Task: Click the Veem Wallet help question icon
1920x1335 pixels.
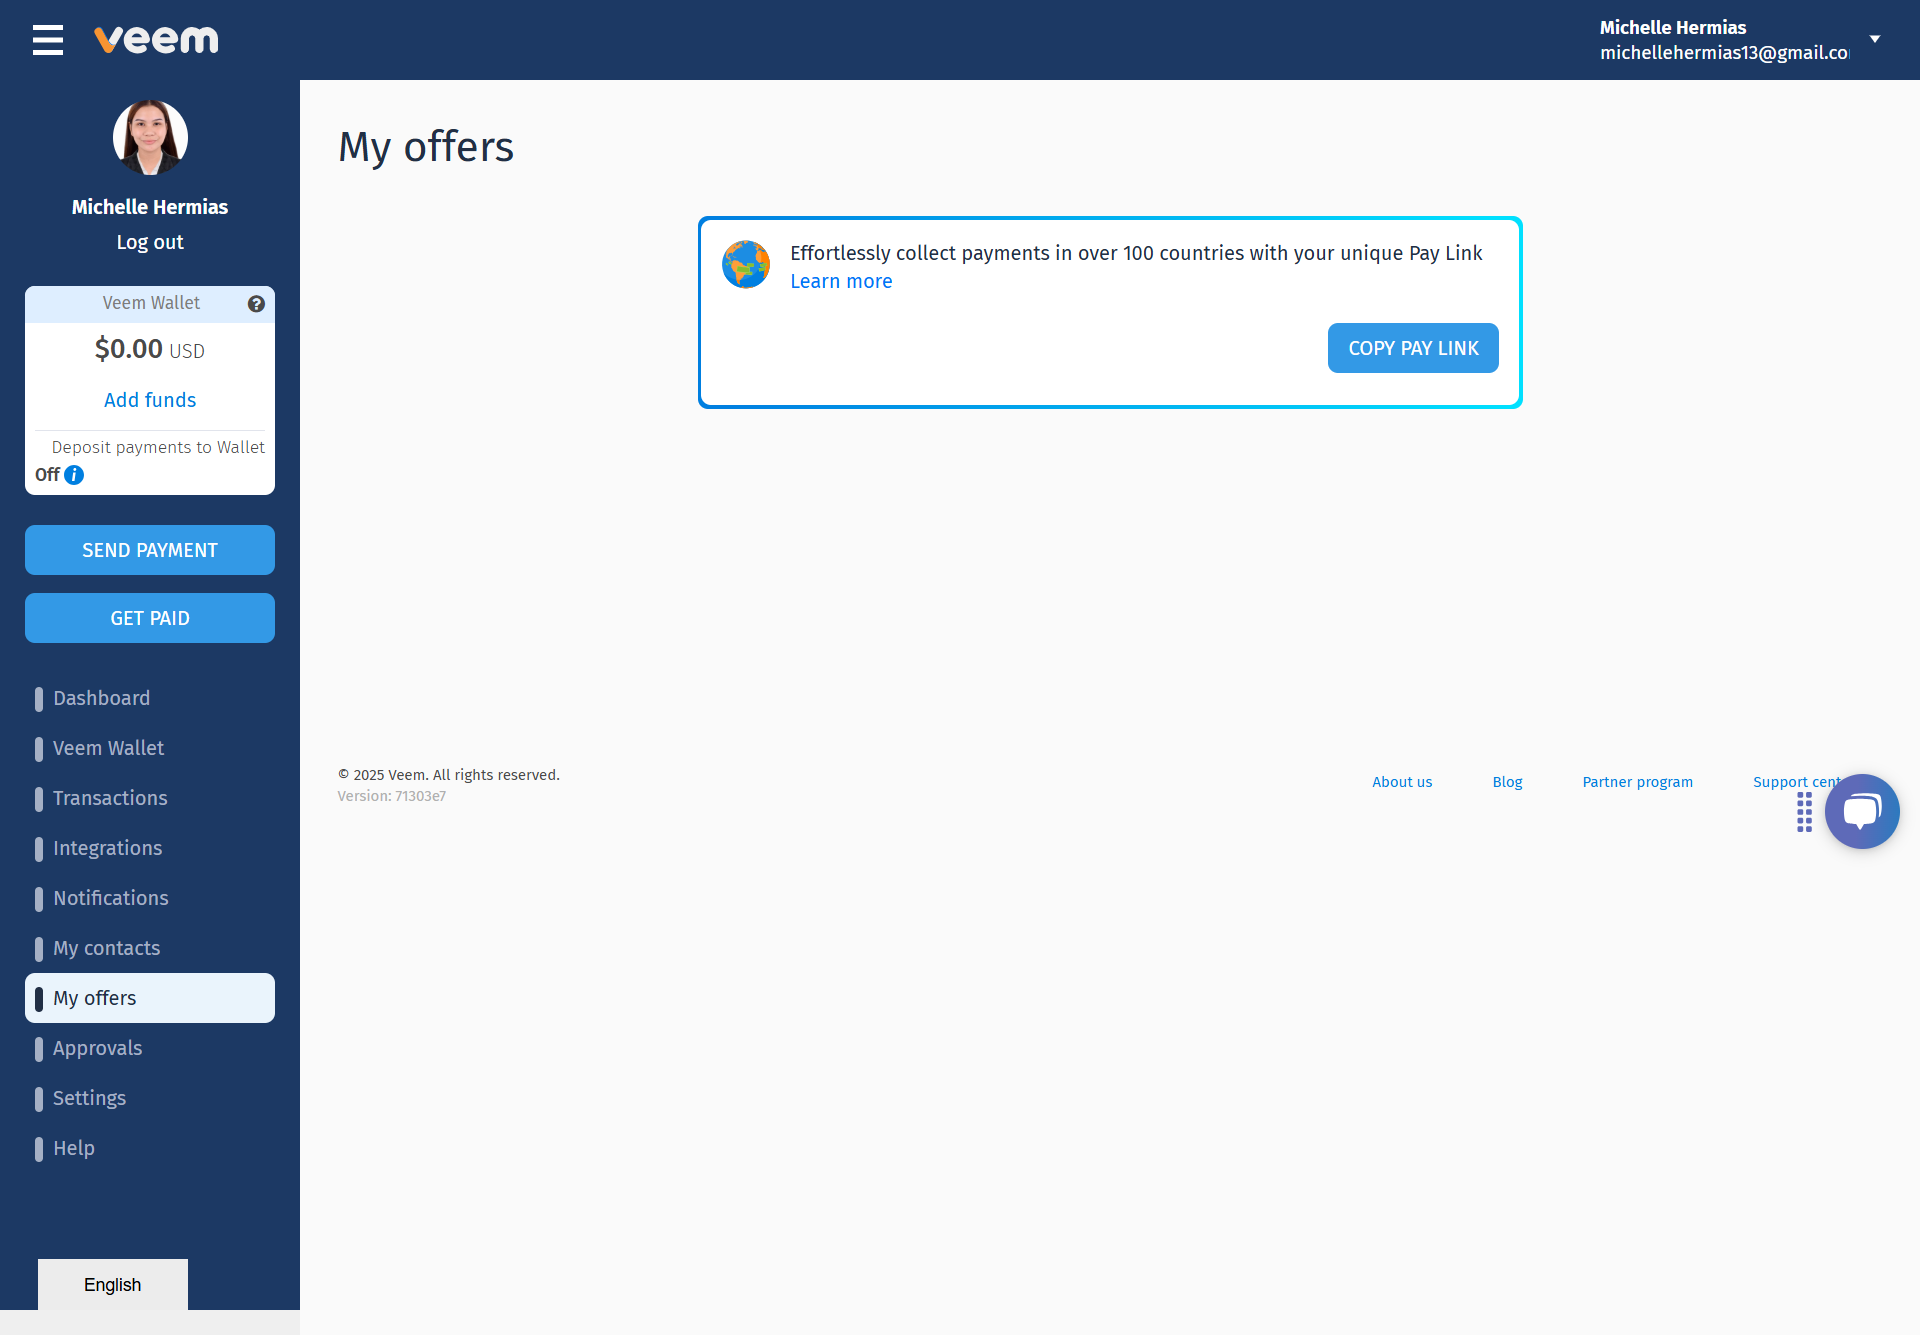Action: [256, 304]
